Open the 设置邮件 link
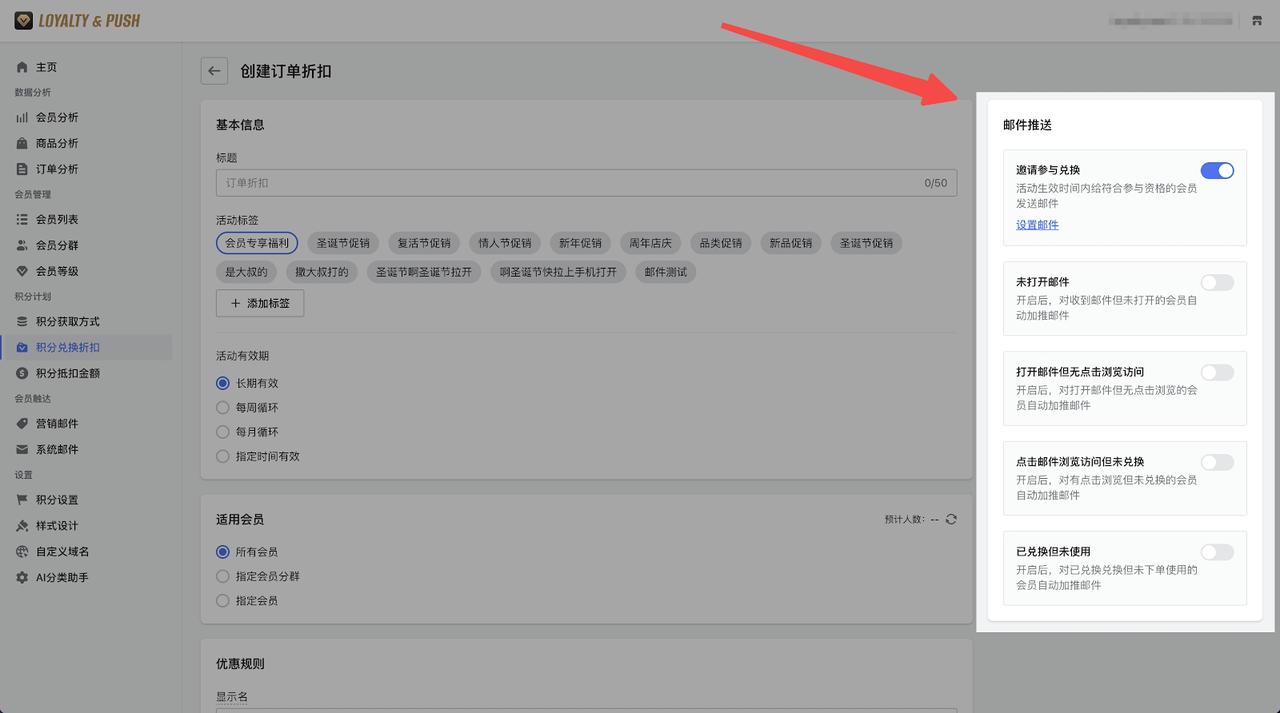Screen dimensions: 1280x713 pyautogui.click(x=1037, y=225)
